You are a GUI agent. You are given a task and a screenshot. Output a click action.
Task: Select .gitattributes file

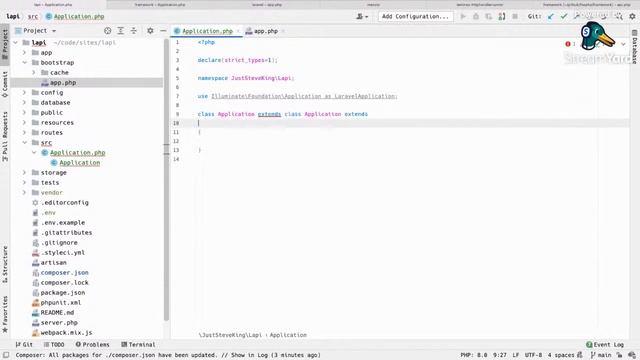tap(66, 233)
